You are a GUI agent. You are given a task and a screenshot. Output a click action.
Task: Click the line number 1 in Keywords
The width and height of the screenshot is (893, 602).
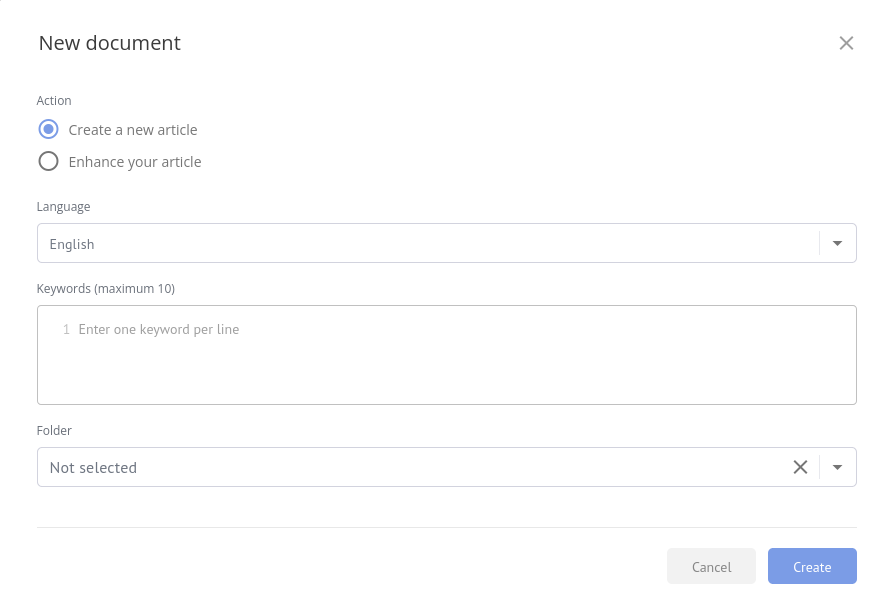coord(65,329)
